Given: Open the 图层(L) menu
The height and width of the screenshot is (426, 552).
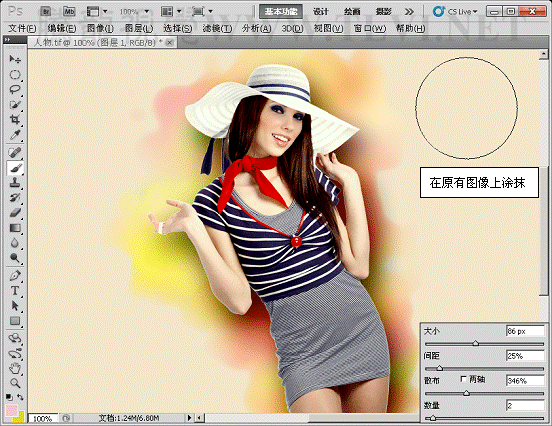Looking at the screenshot, I should coord(139,28).
